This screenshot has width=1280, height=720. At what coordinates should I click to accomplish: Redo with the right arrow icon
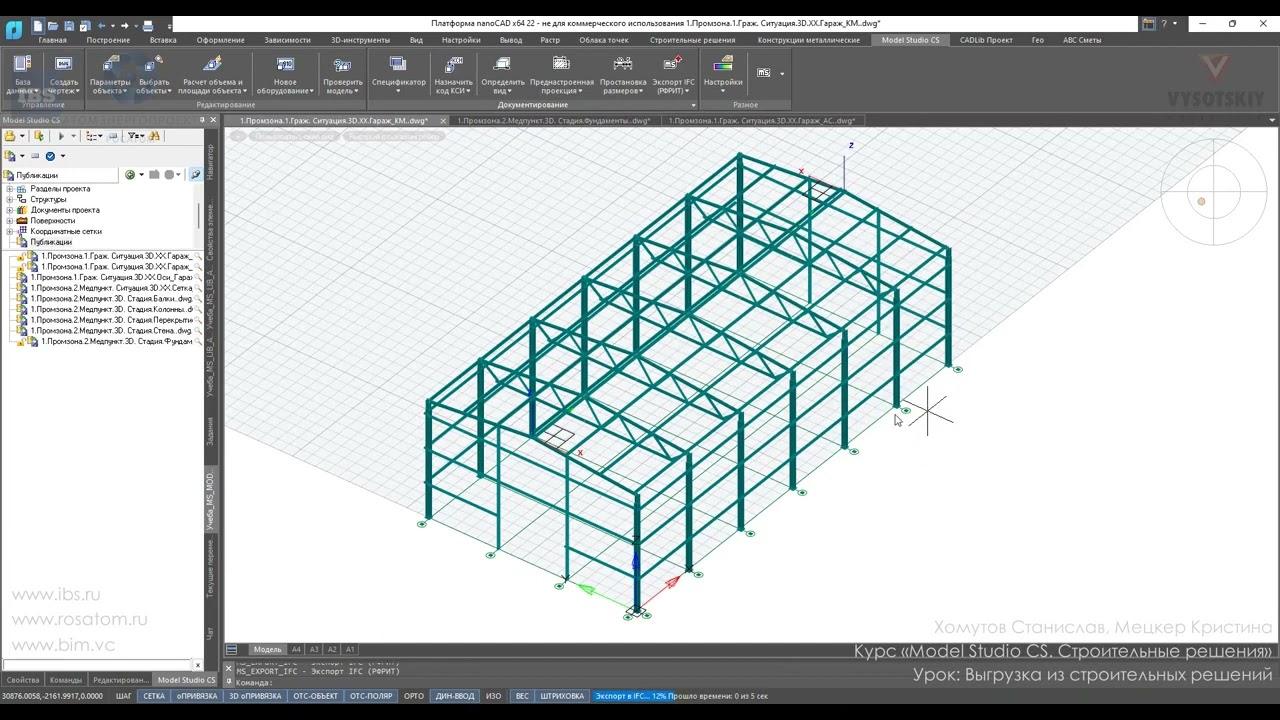pos(124,25)
